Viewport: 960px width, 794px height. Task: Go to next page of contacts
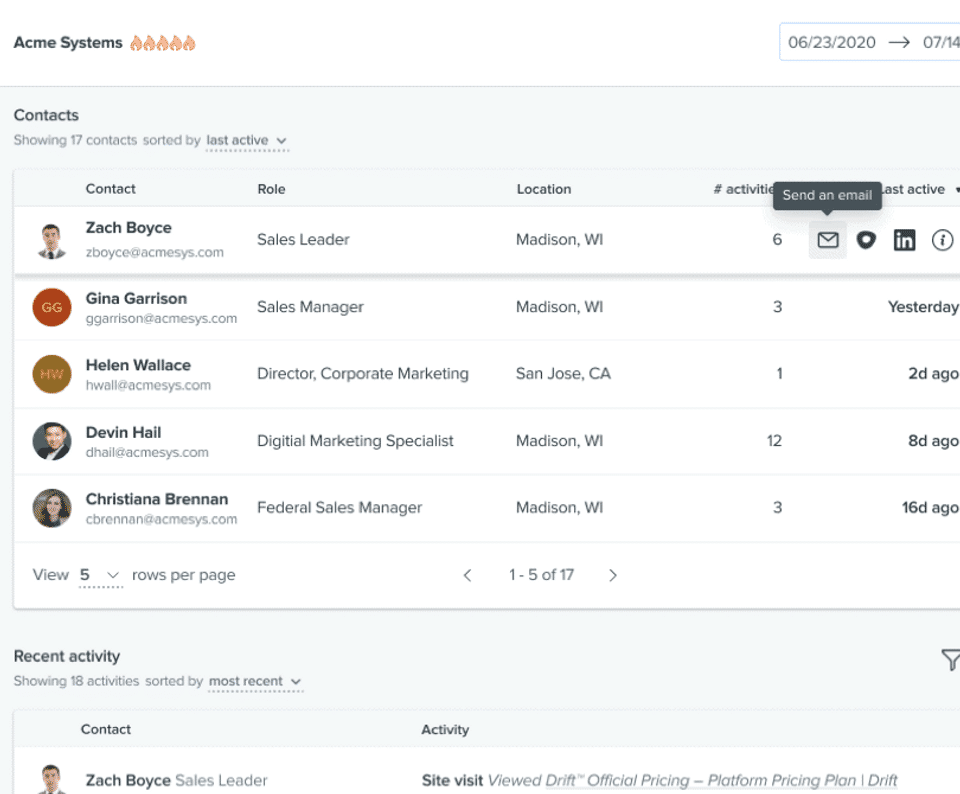click(613, 575)
